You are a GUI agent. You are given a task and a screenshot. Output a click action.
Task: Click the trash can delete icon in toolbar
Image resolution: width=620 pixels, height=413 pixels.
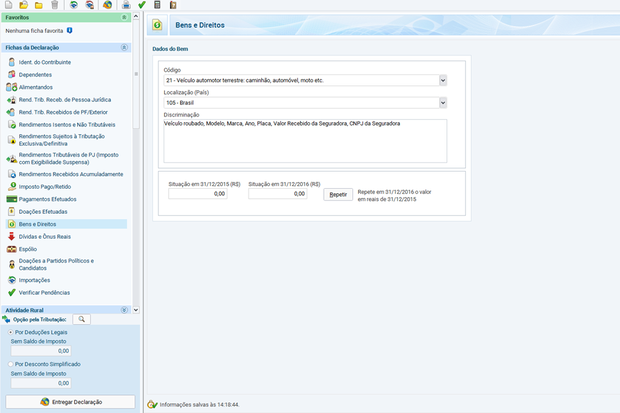55,4
